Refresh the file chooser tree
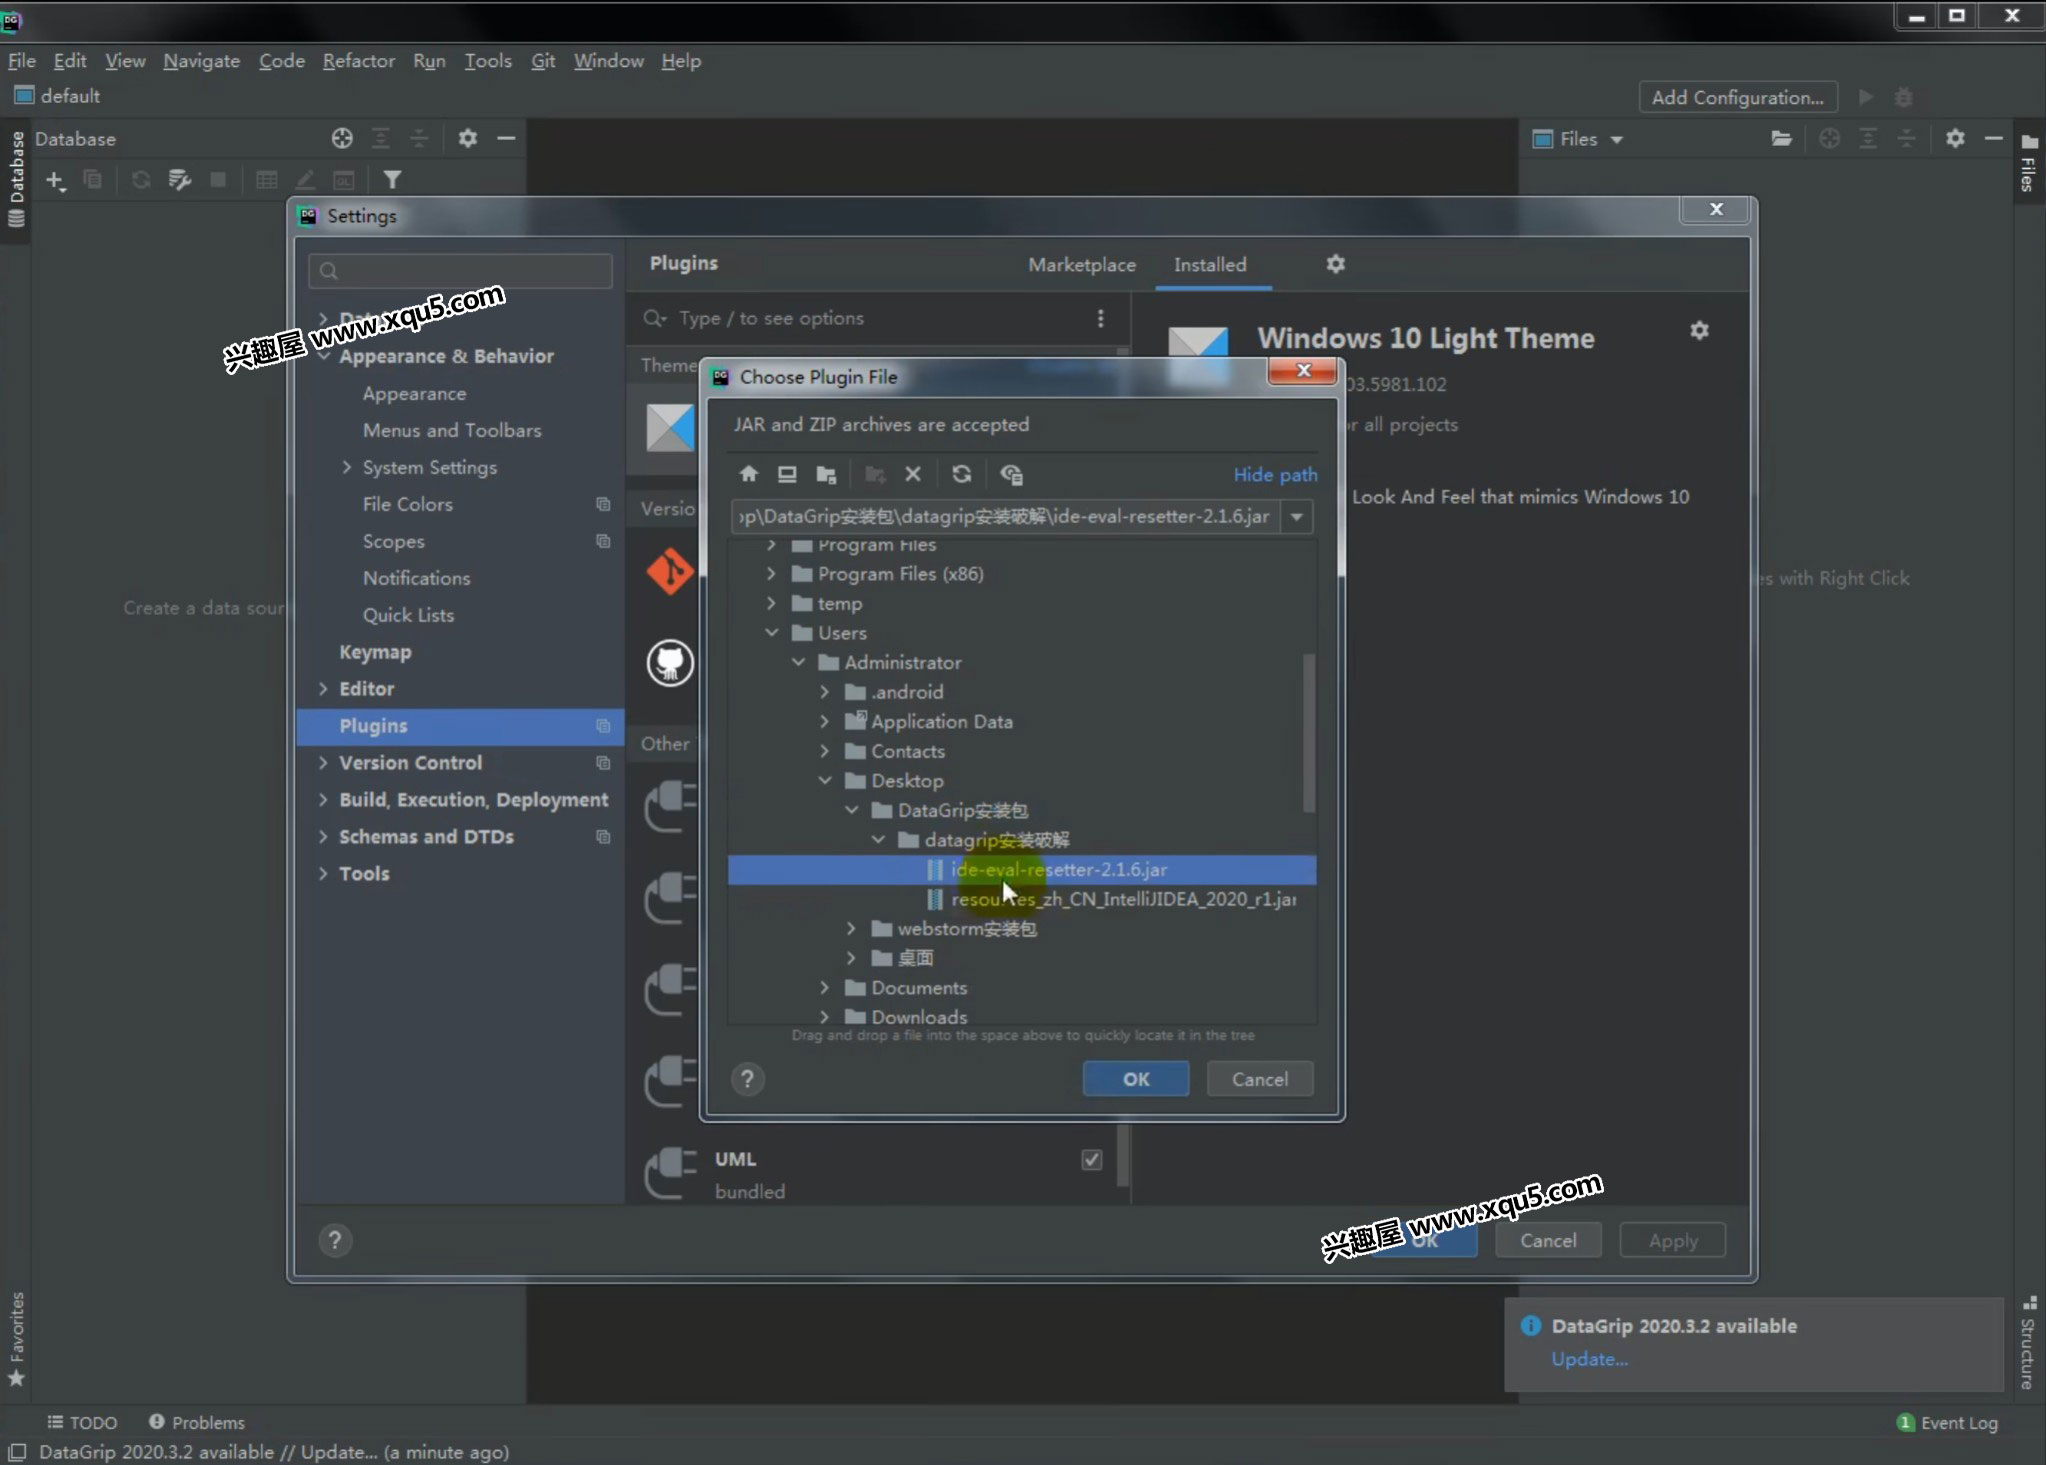The image size is (2046, 1465). [x=961, y=474]
